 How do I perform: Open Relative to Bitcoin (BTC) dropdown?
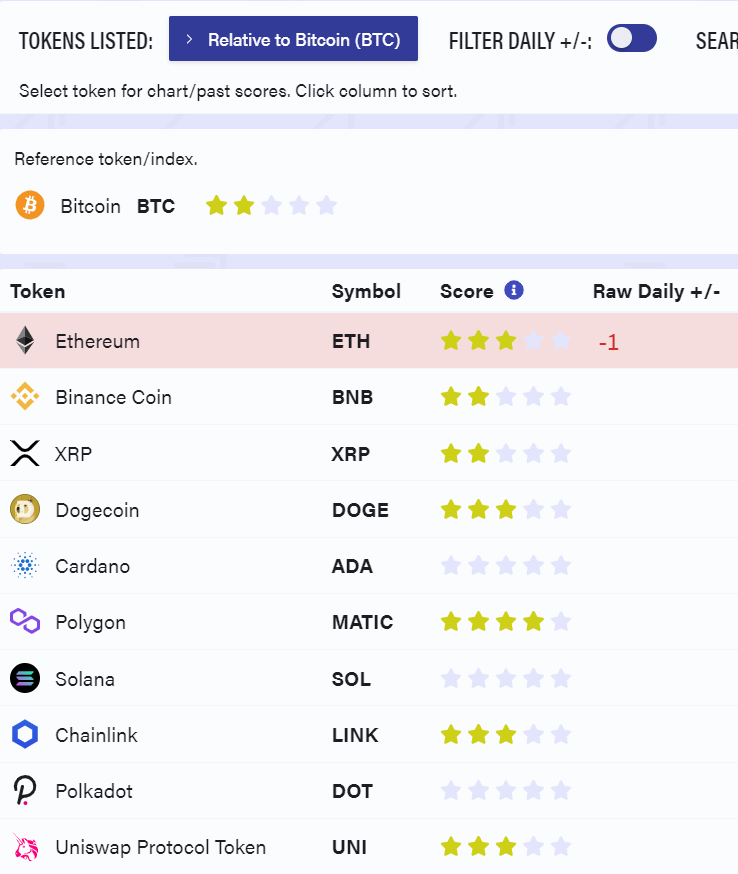(293, 38)
